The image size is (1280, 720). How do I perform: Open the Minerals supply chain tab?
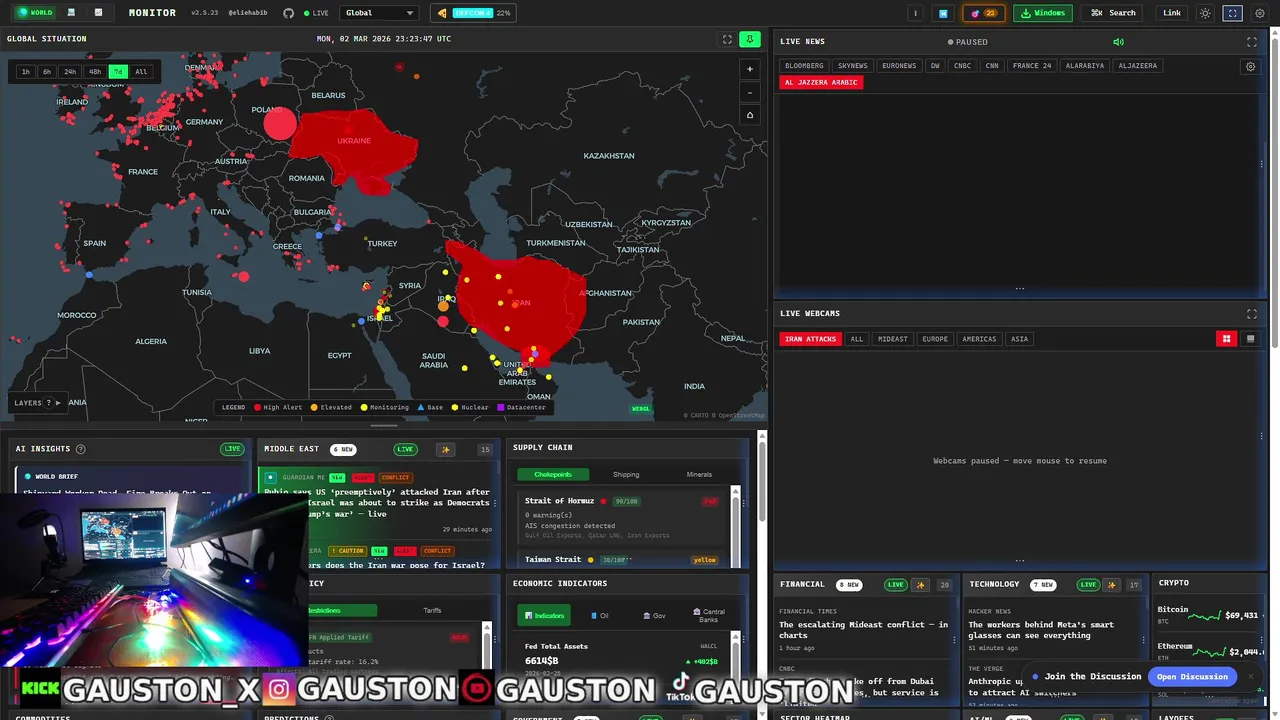pyautogui.click(x=699, y=474)
